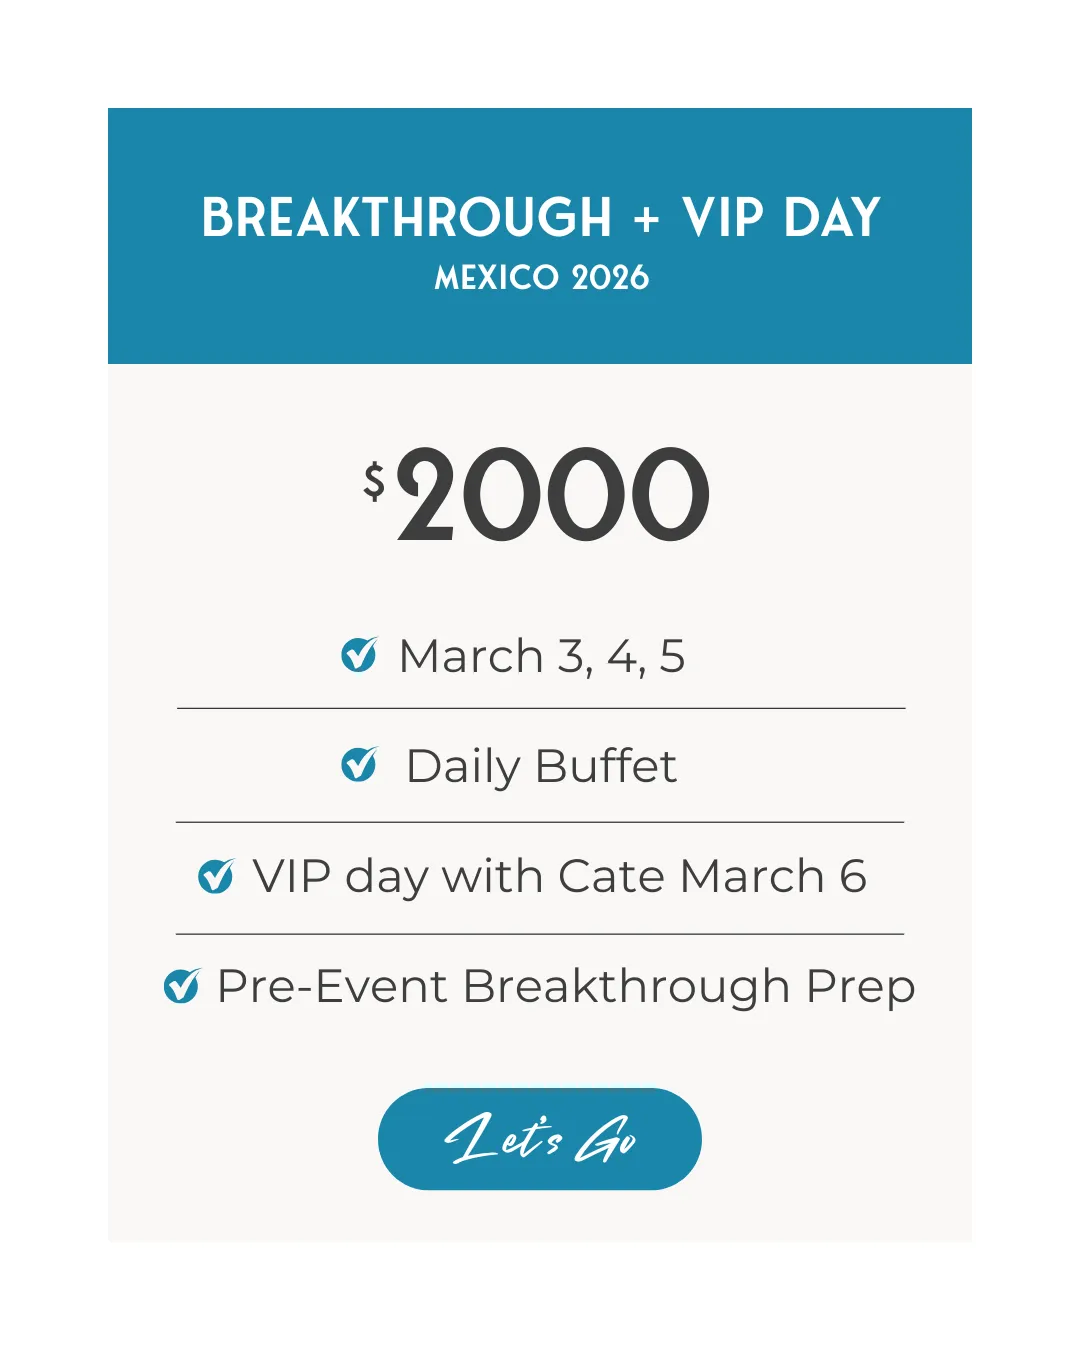Click the plus sign in the heading
Image resolution: width=1080 pixels, height=1350 pixels.
point(647,219)
